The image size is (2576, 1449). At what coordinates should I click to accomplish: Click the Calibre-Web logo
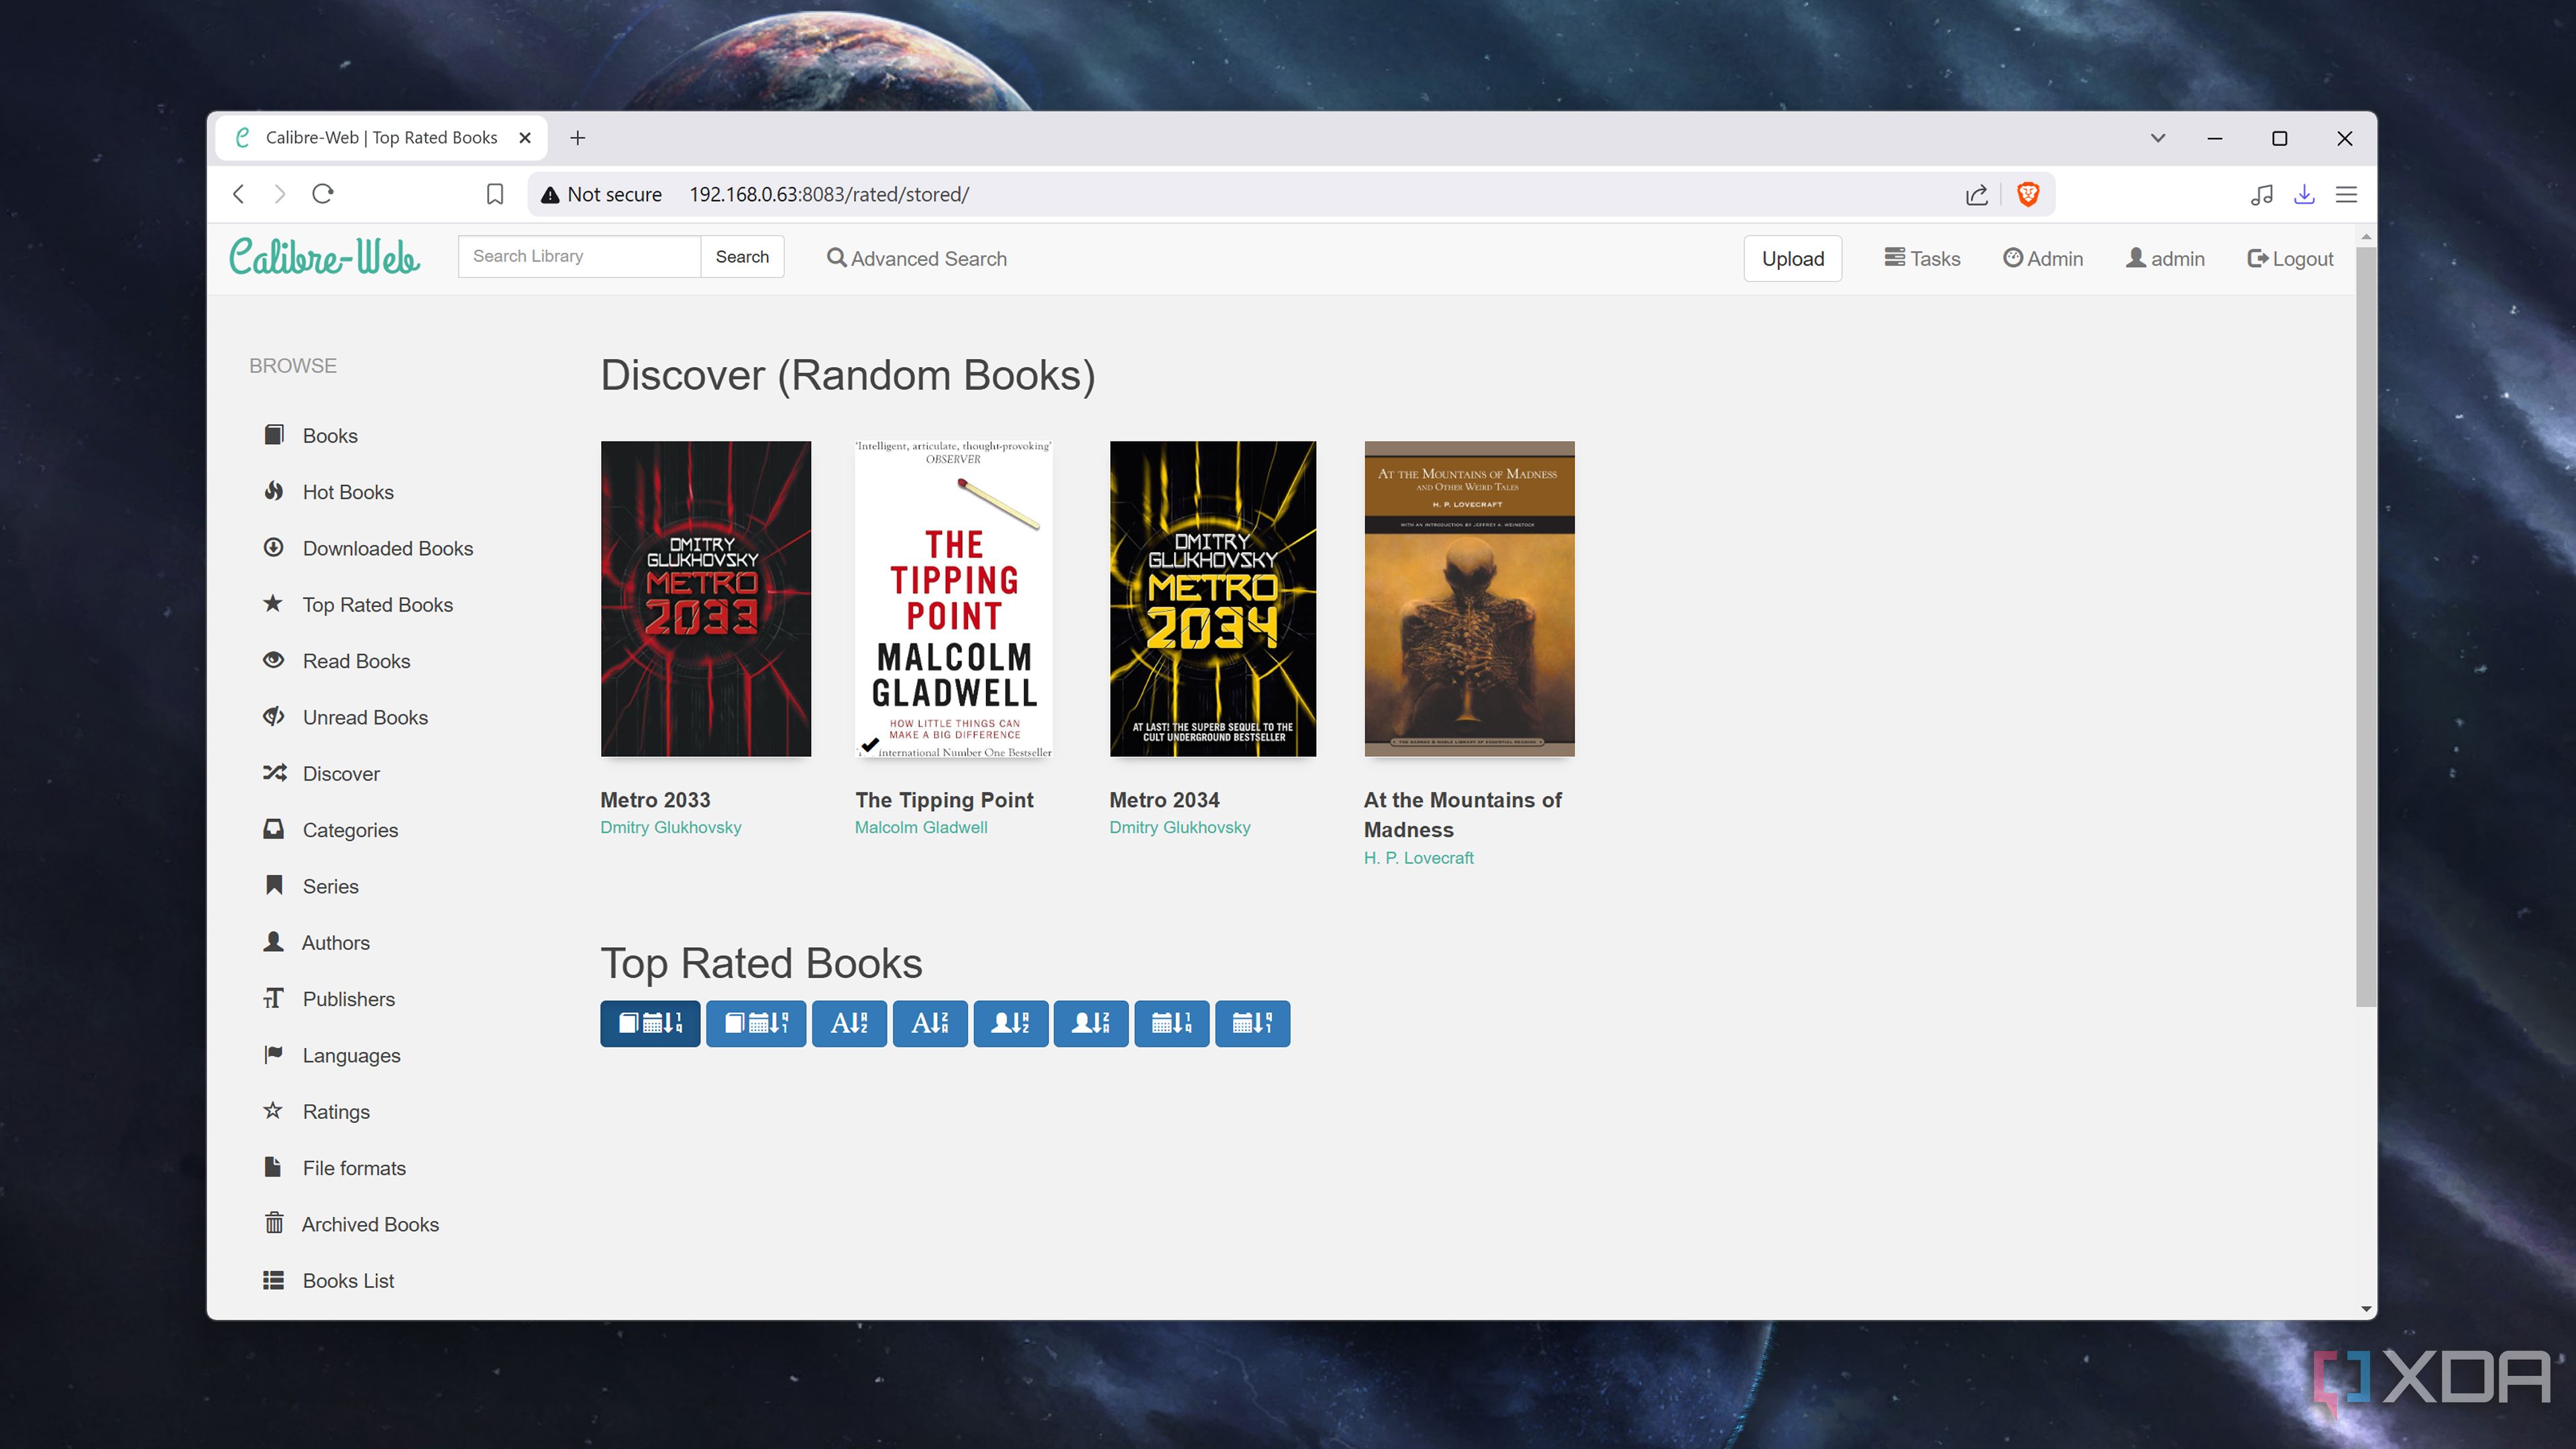[325, 257]
